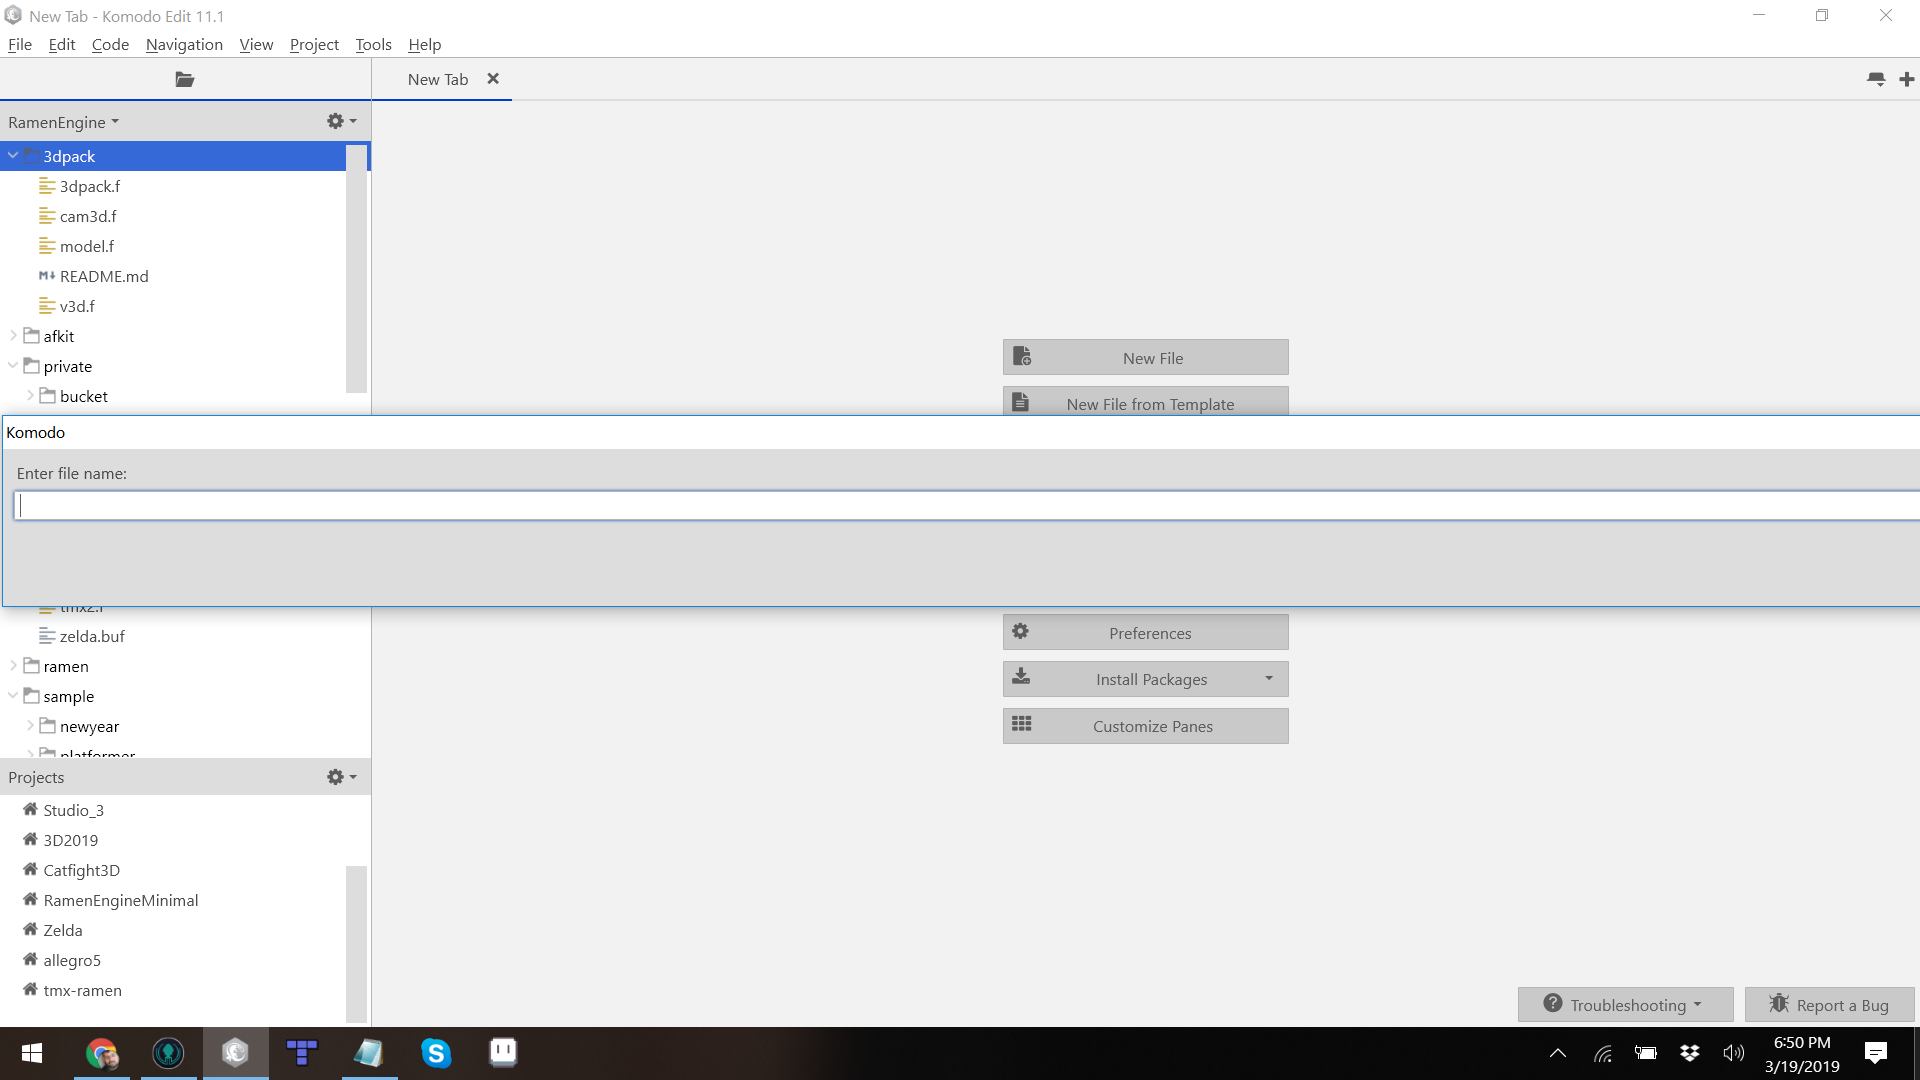The image size is (1920, 1080).
Task: Open the Places panel gear menu
Action: tap(340, 121)
